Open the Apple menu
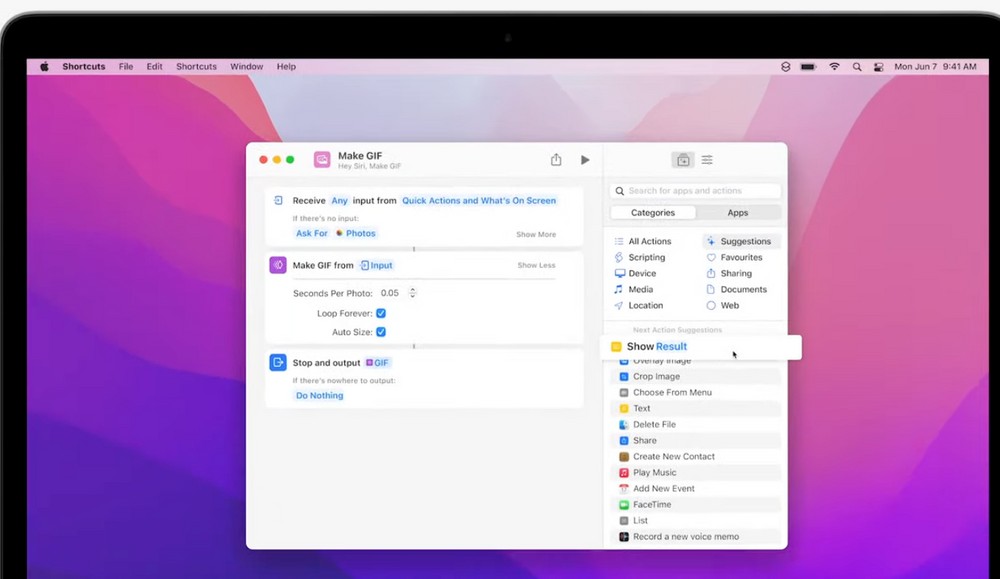The width and height of the screenshot is (1000, 579). [x=44, y=66]
